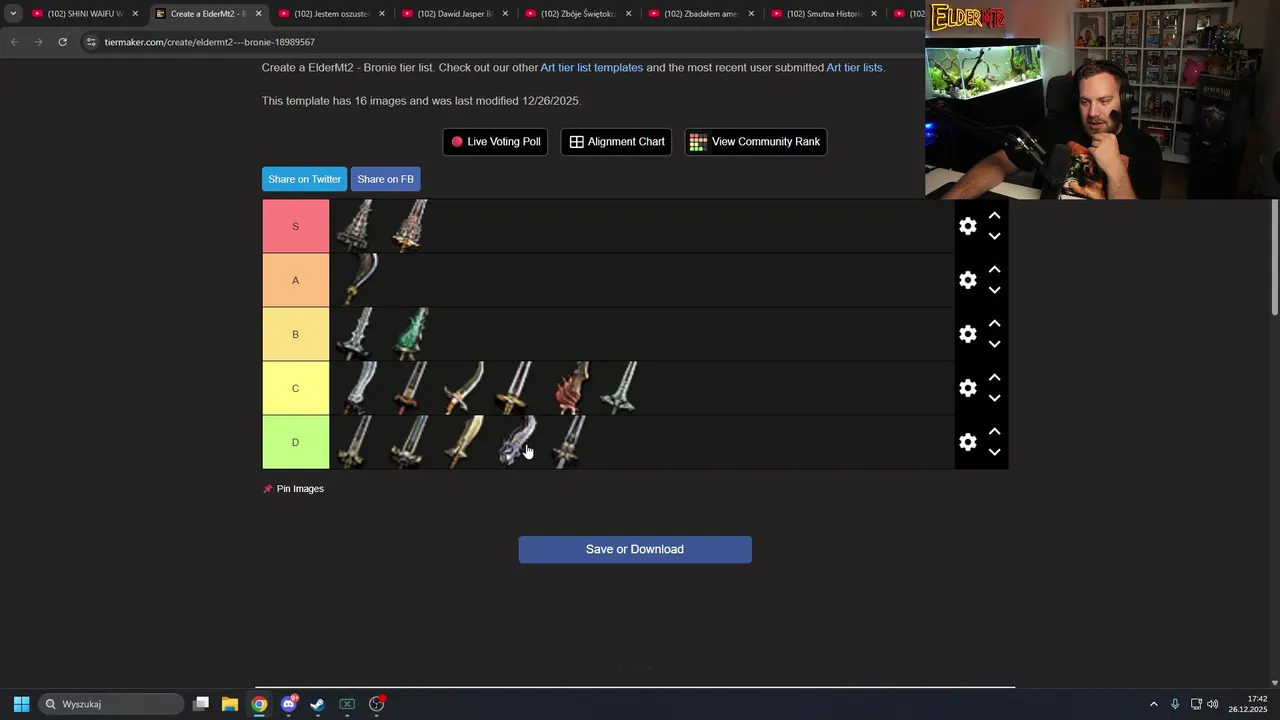Move C tier row down with arrow
Image resolution: width=1280 pixels, height=720 pixels.
point(994,398)
